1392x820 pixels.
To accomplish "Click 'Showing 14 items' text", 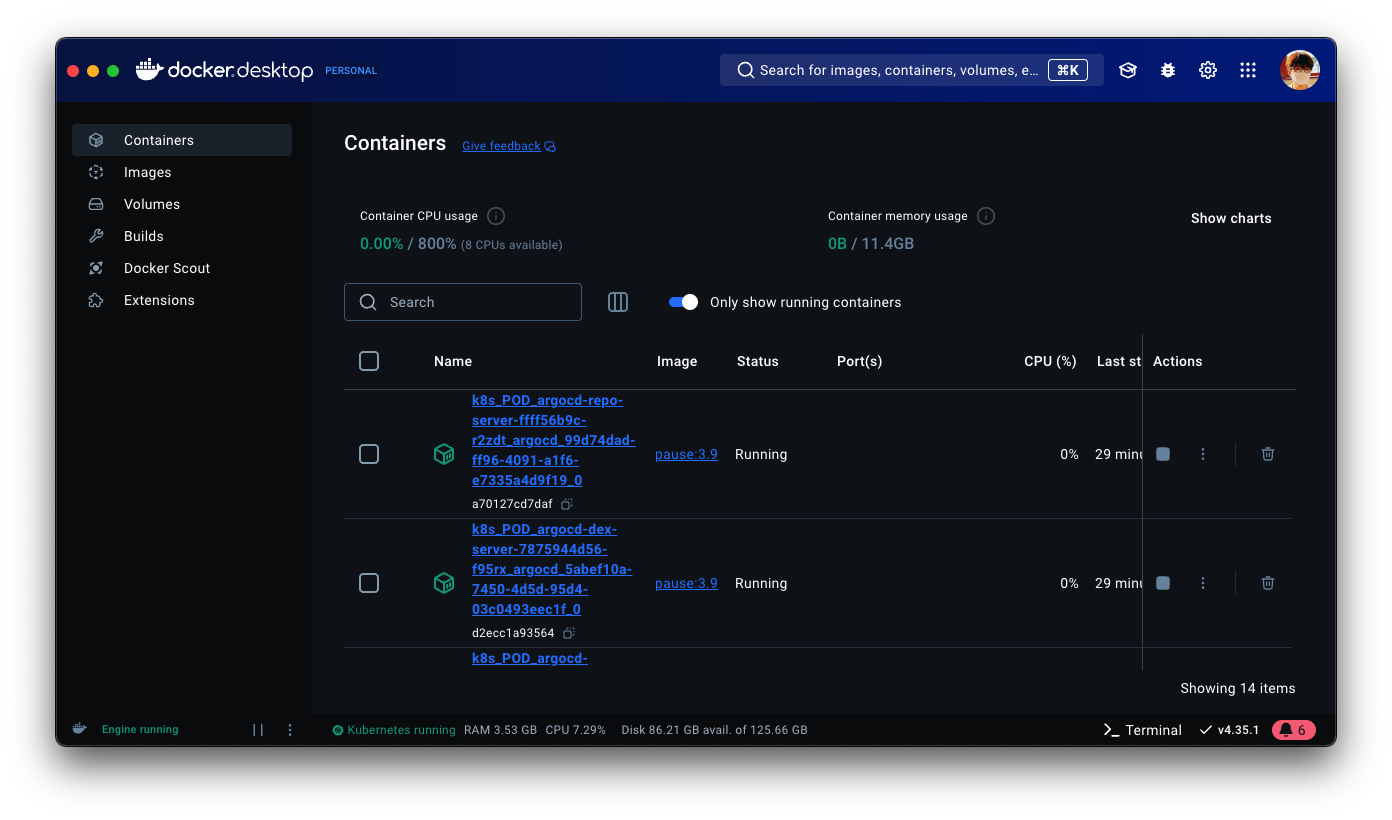I will (1238, 688).
